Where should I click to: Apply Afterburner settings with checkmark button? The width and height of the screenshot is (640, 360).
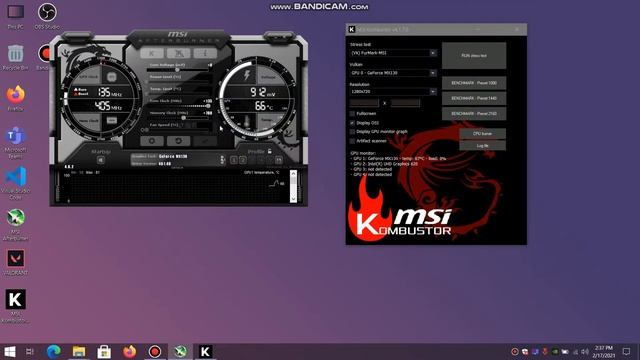(x=205, y=141)
